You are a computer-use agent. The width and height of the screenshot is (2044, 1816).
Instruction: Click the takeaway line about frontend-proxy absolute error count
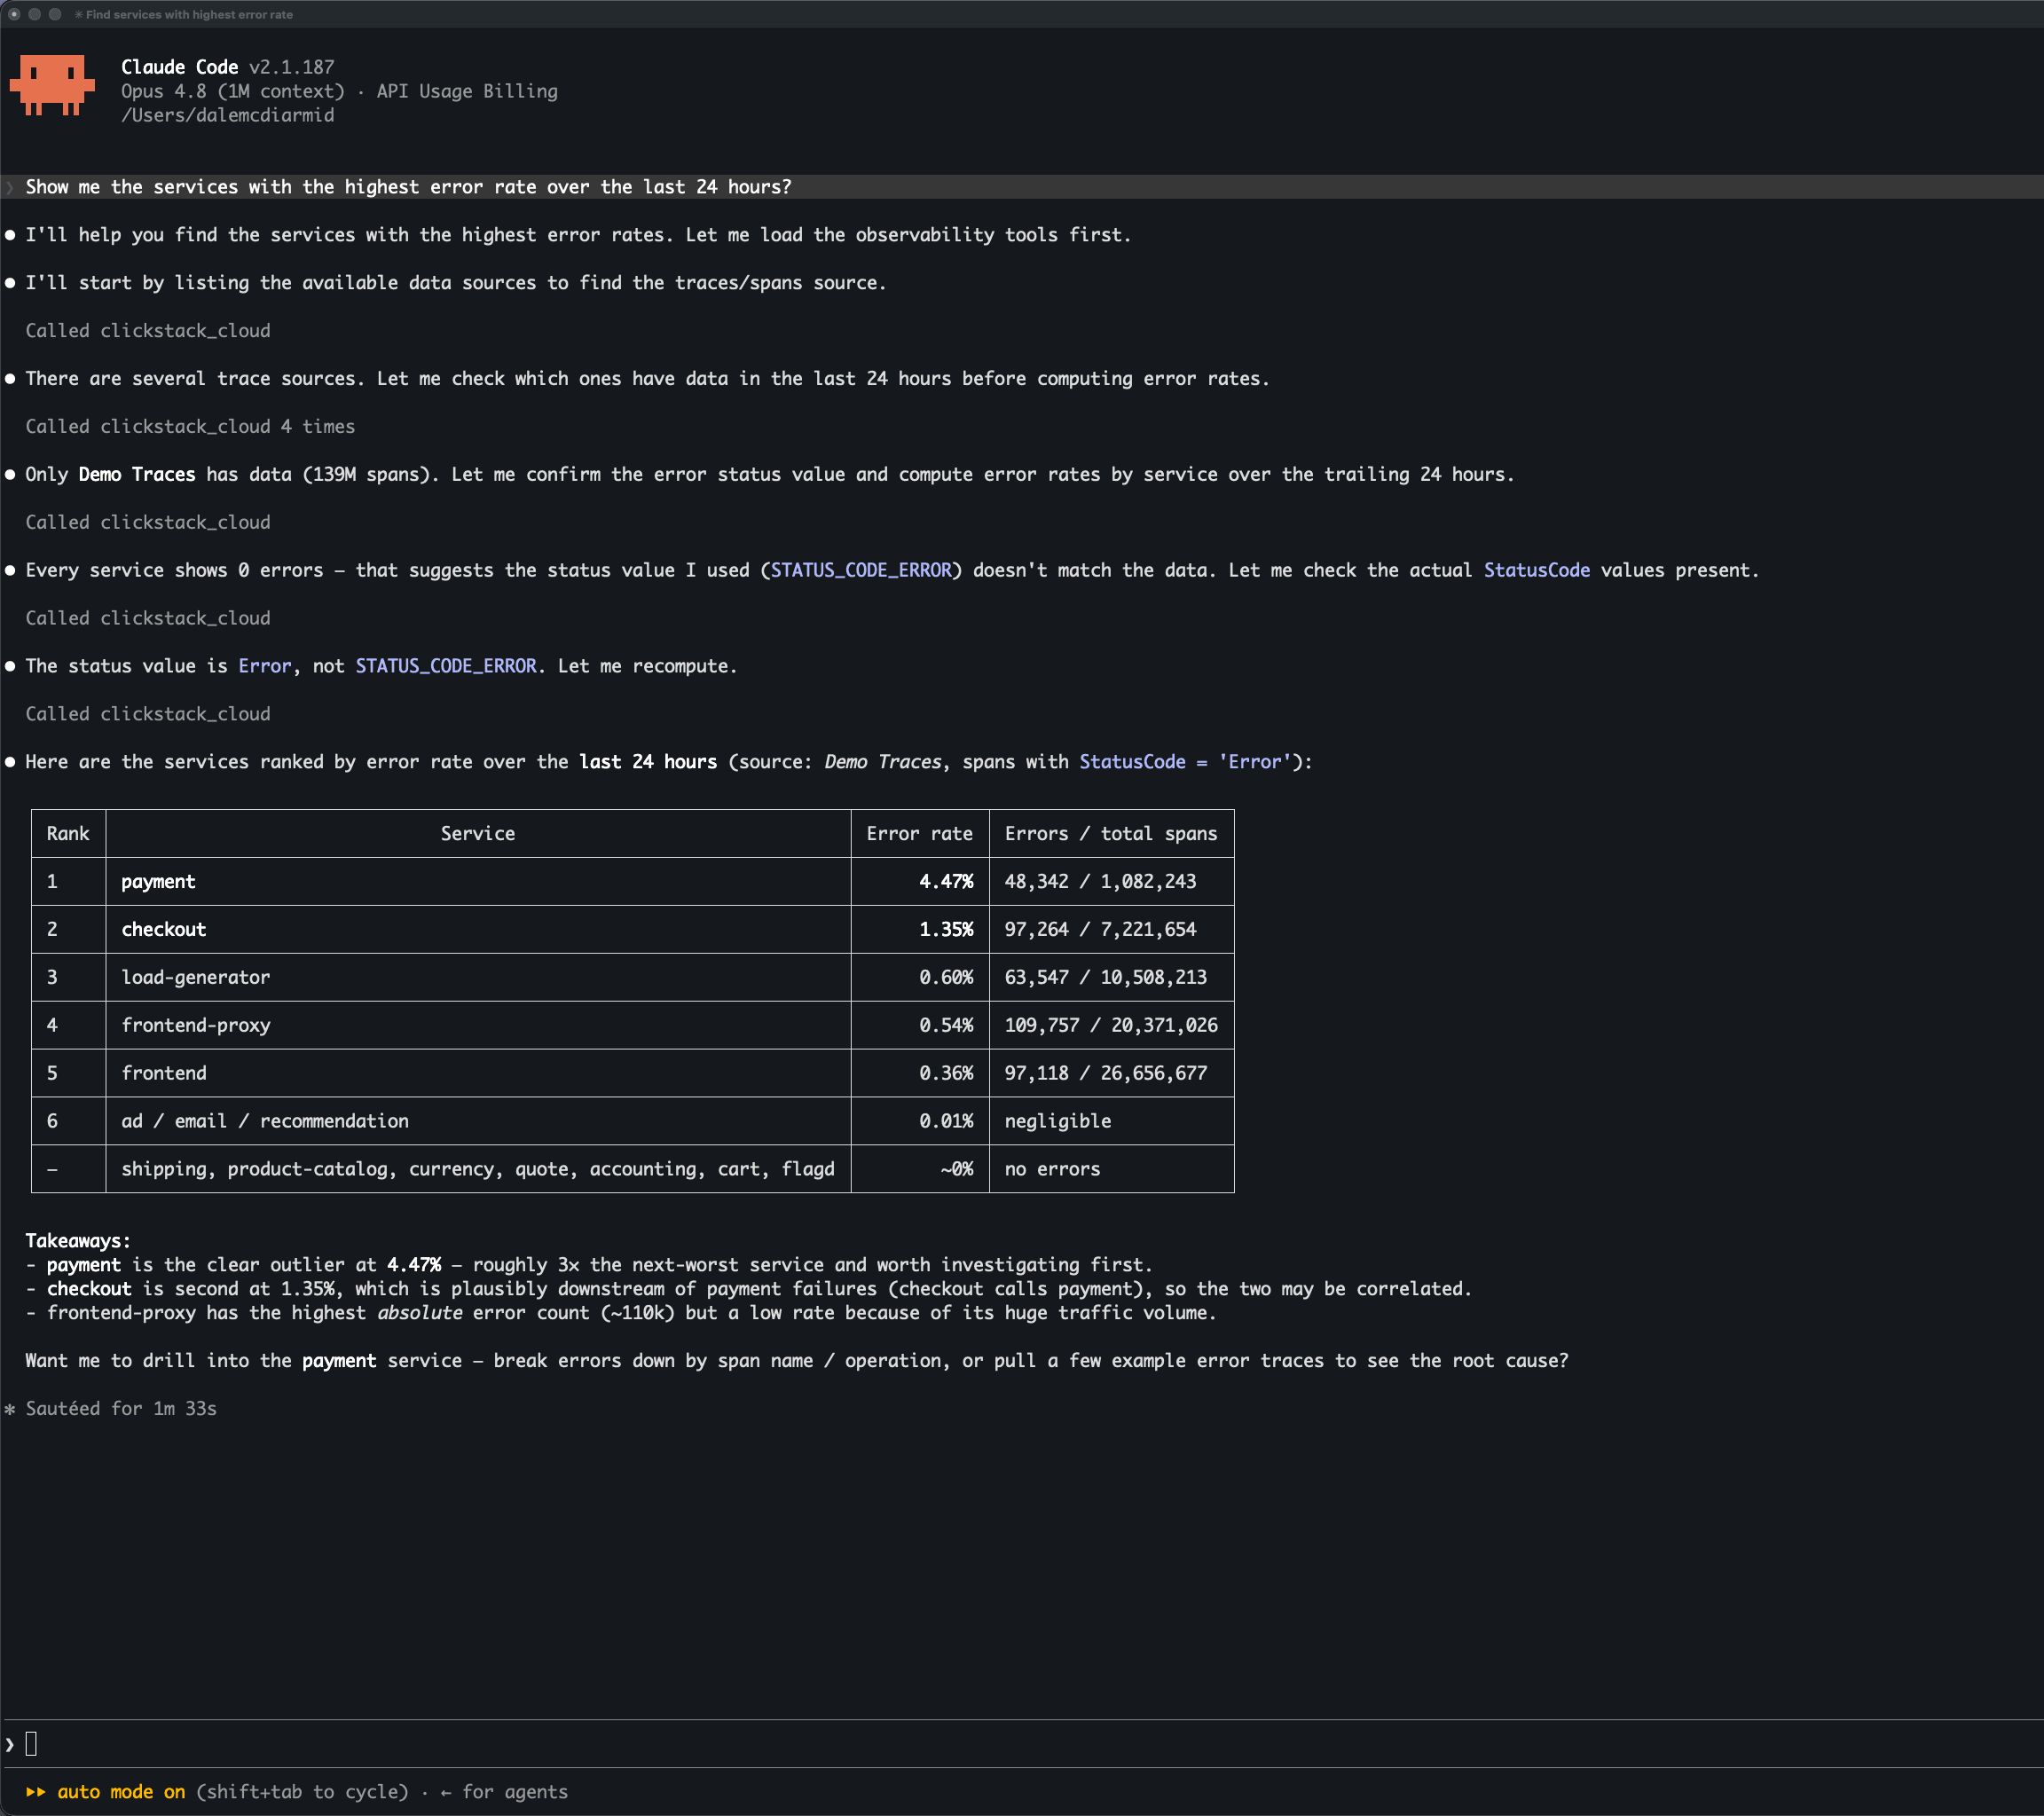coord(621,1313)
